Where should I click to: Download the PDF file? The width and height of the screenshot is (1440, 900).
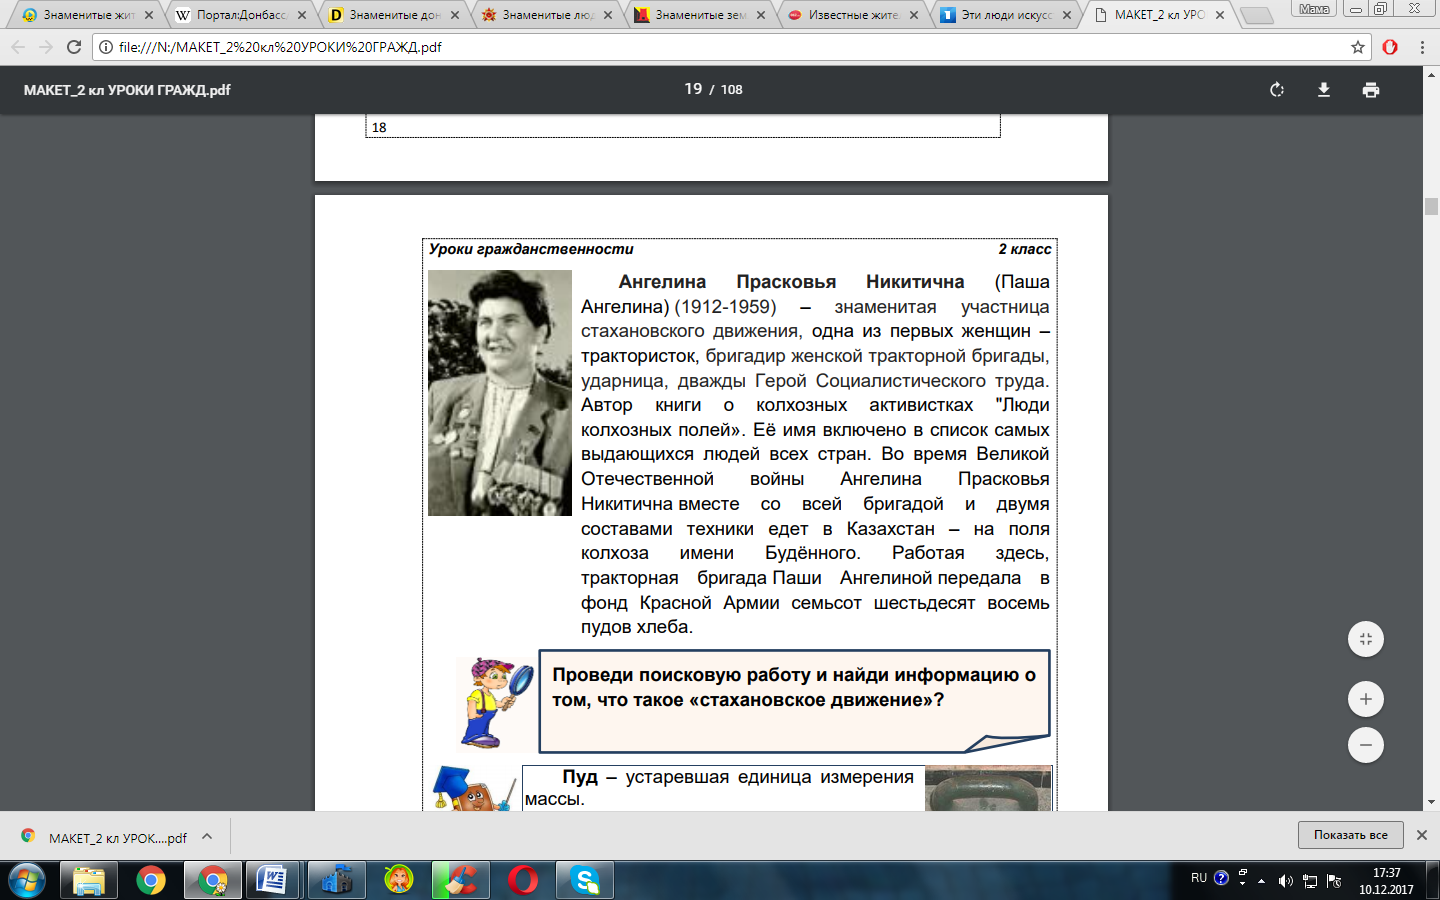(1324, 90)
